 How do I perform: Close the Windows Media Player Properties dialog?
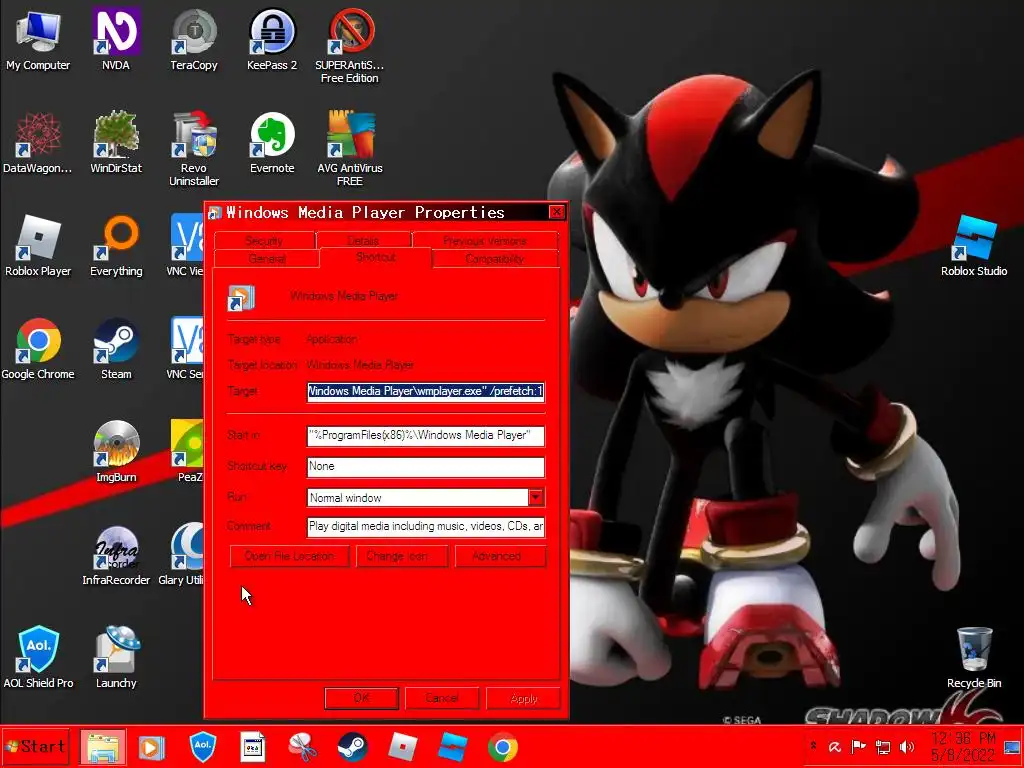point(556,212)
